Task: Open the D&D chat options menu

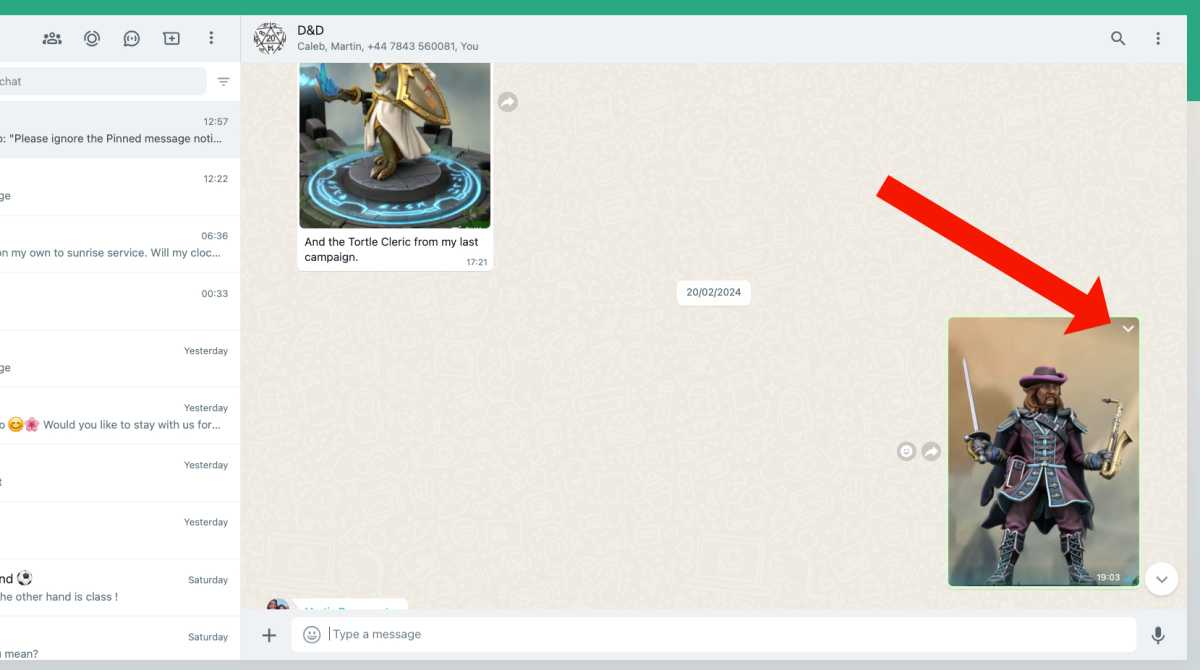Action: (1158, 38)
